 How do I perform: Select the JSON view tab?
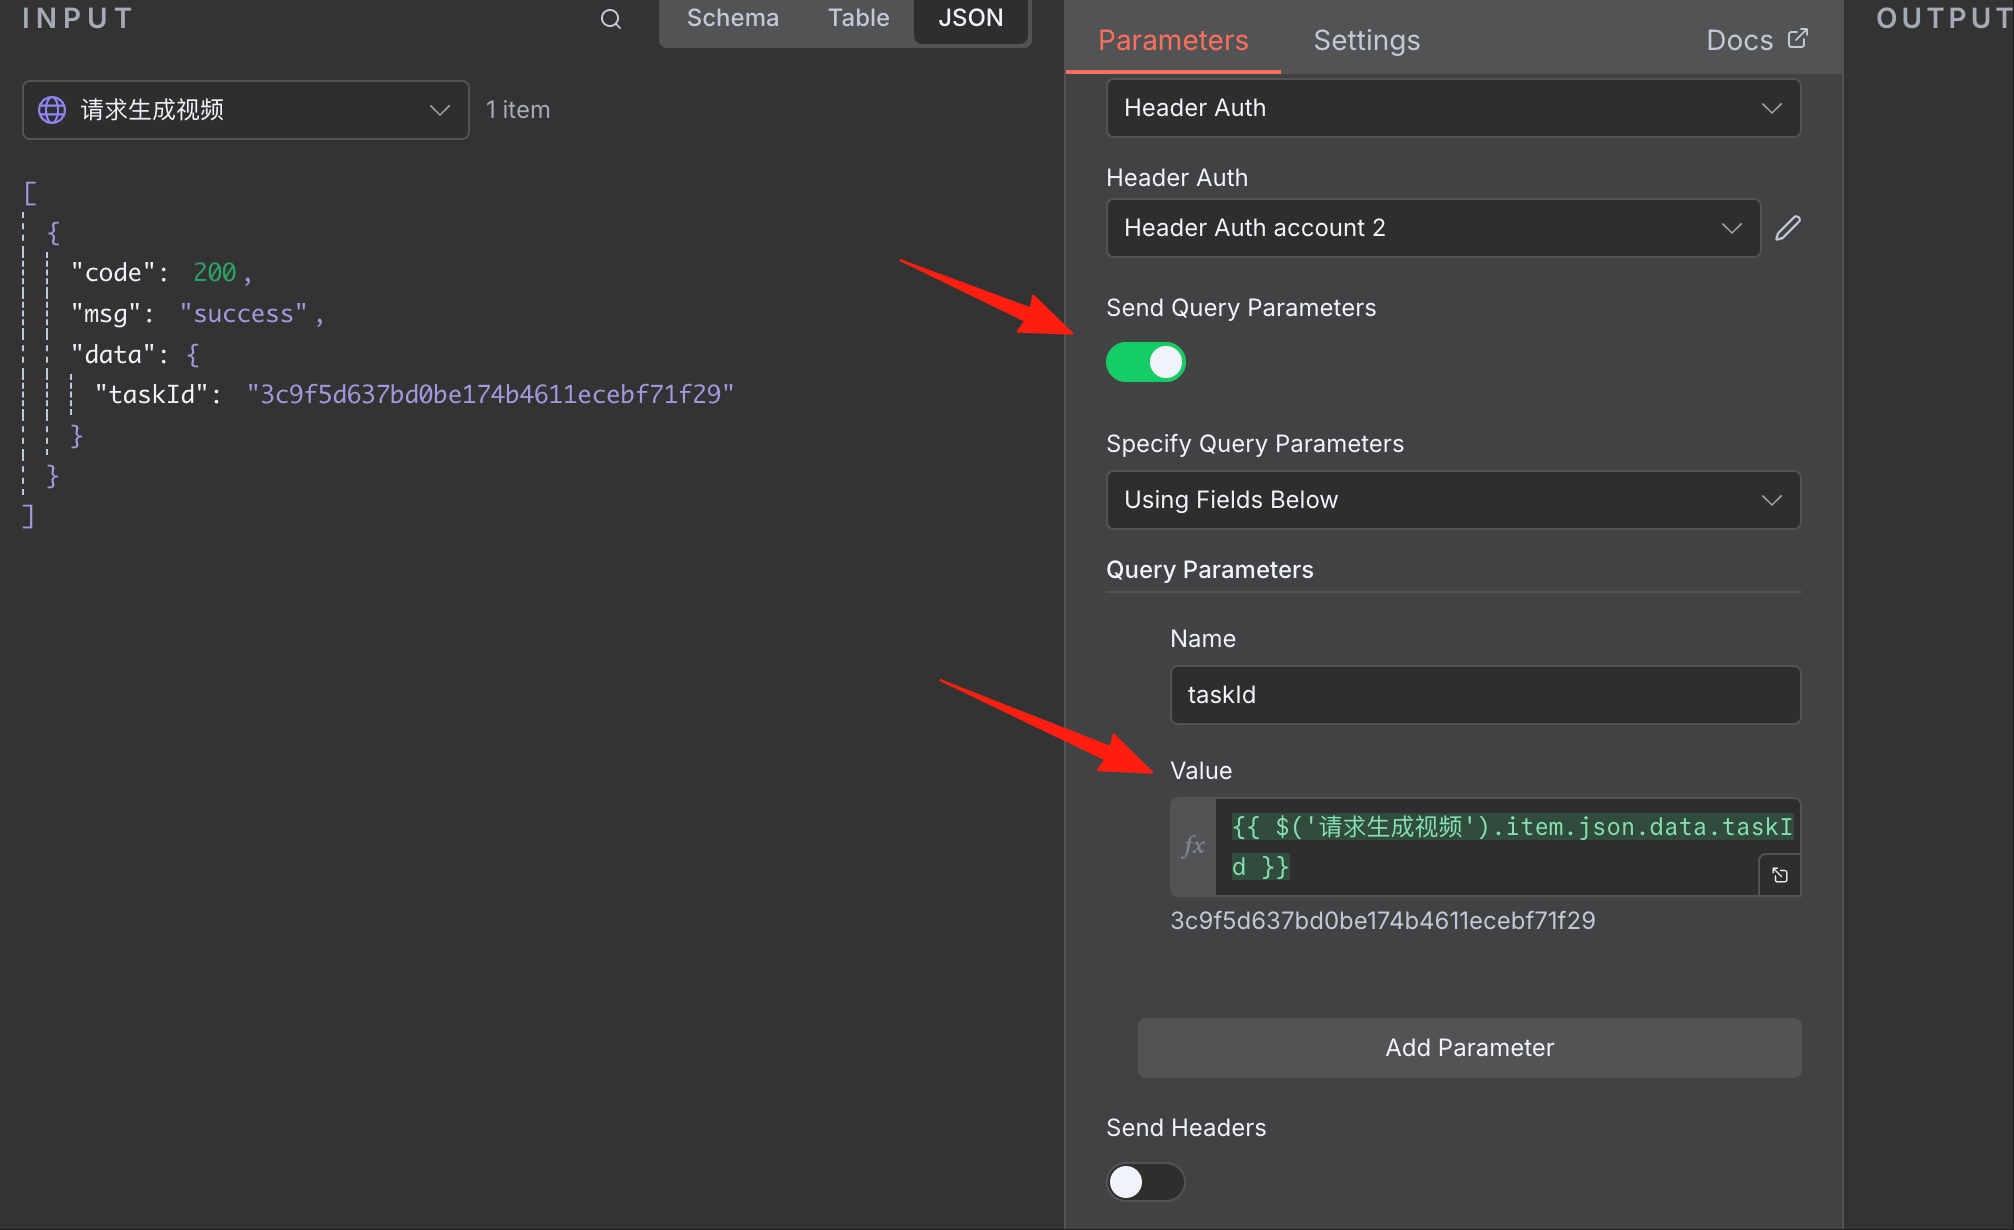click(x=970, y=18)
